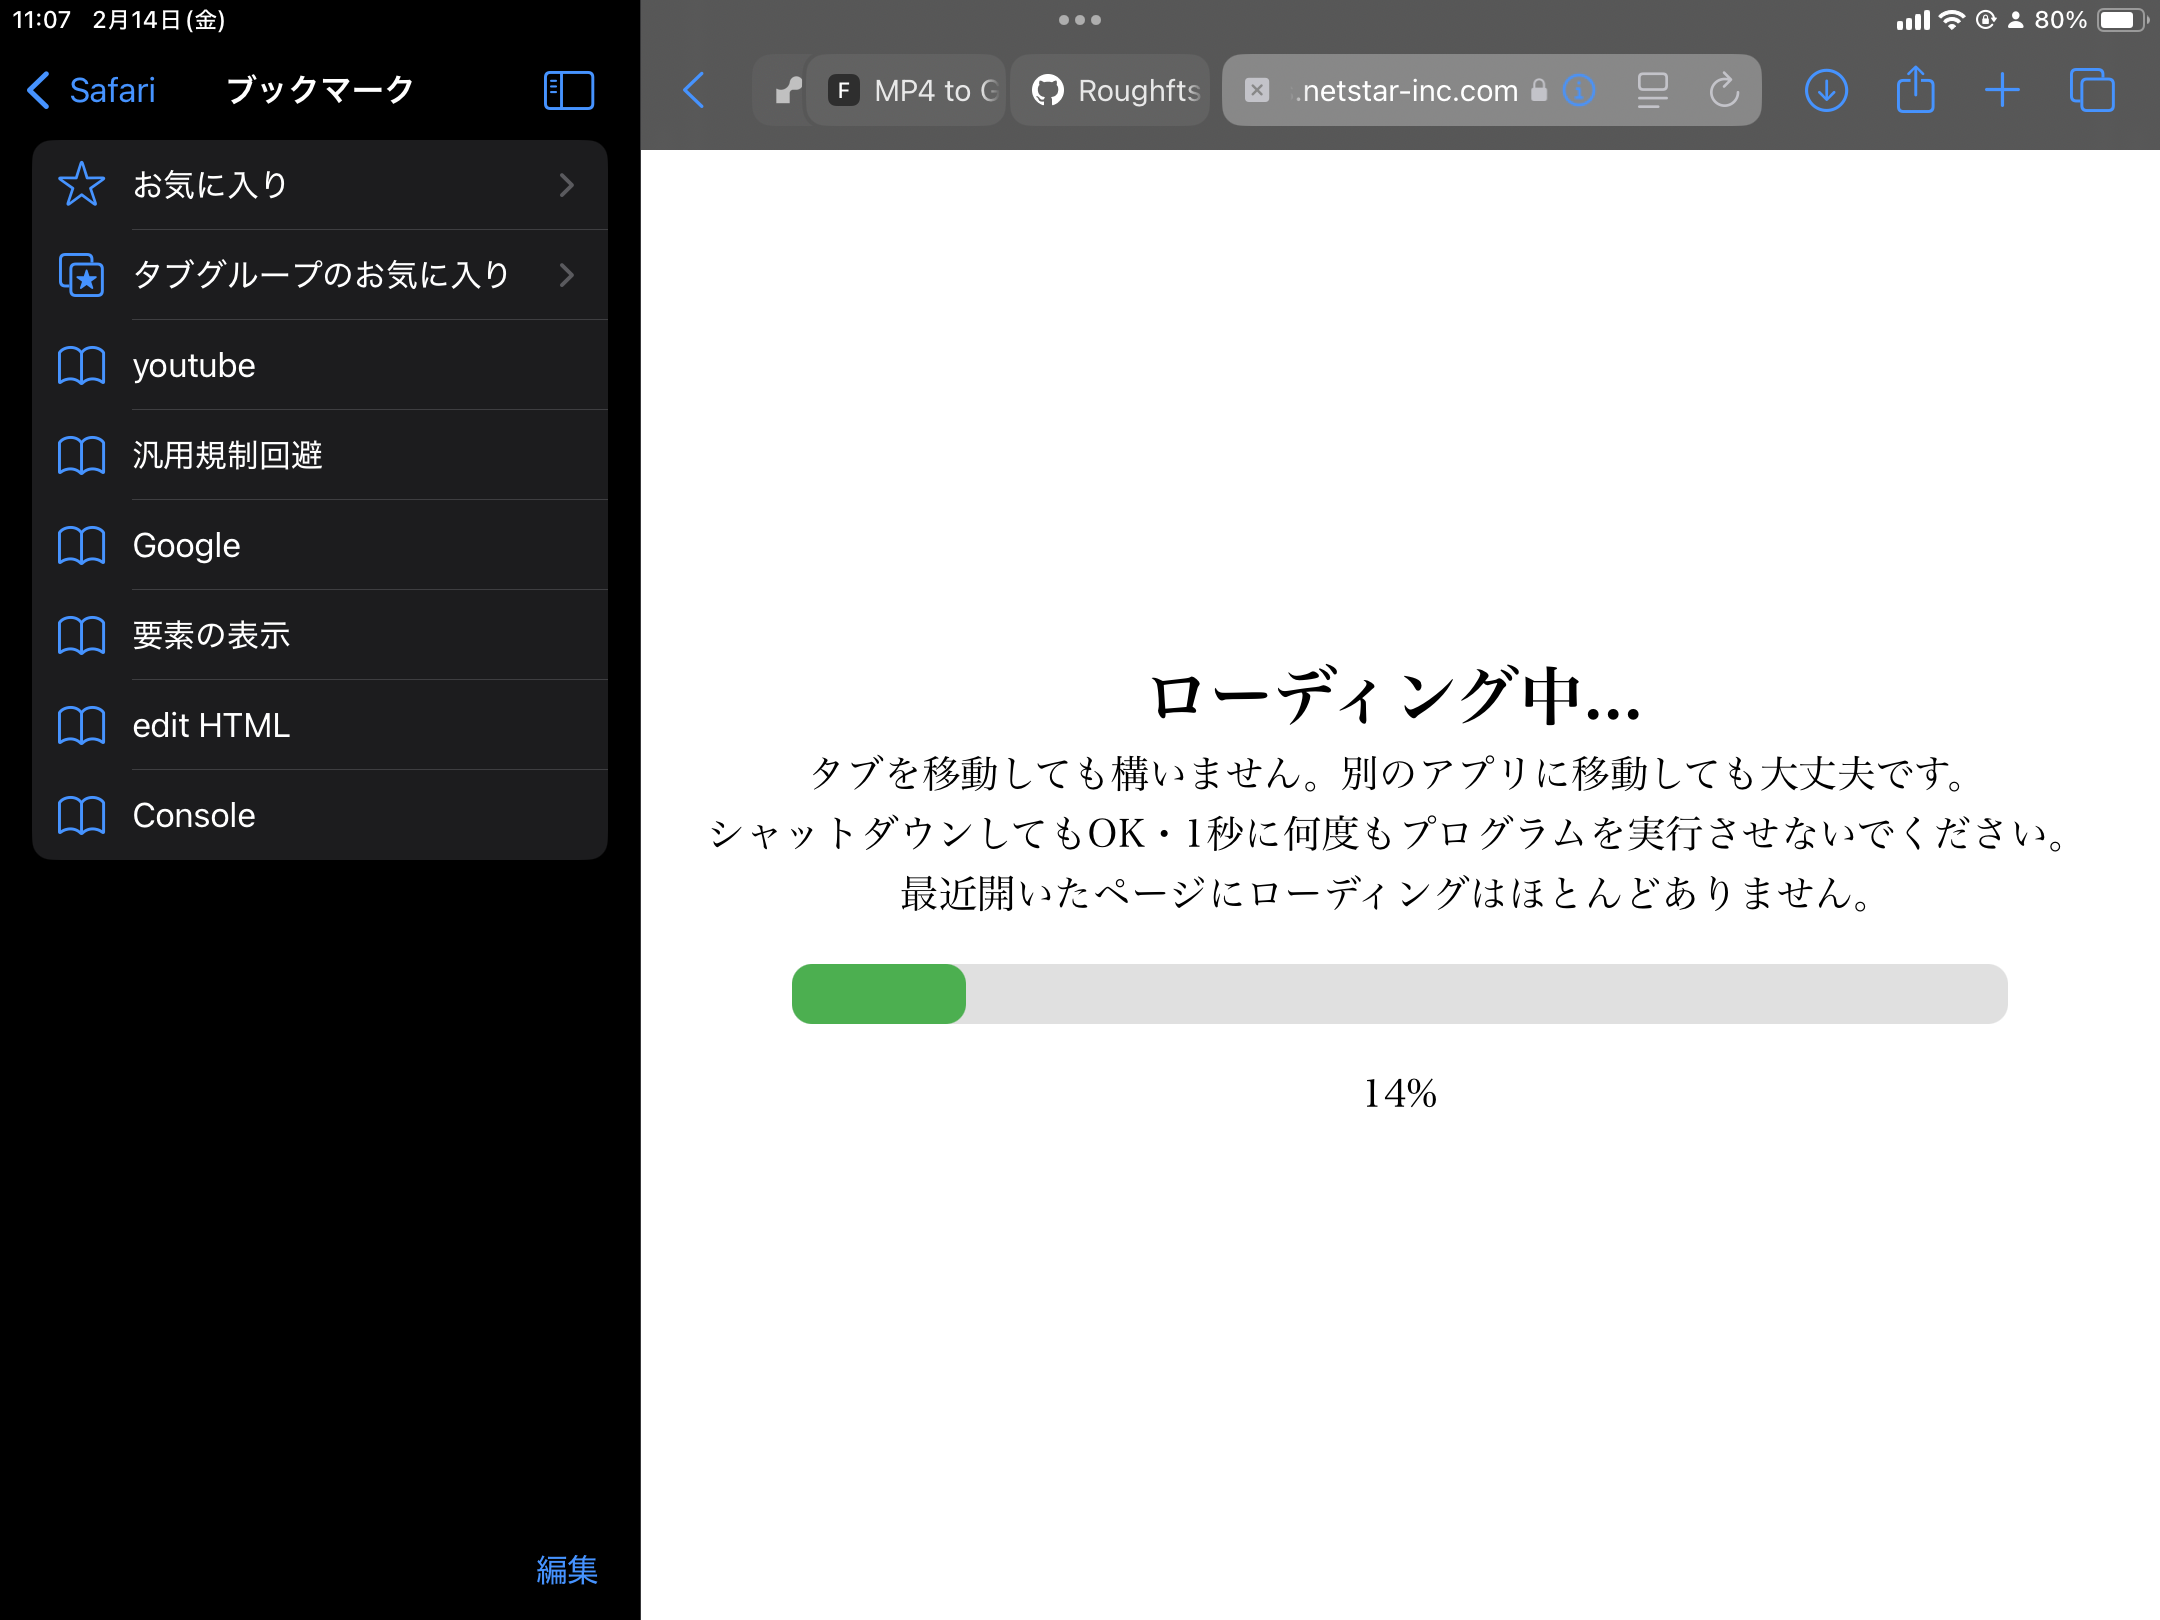The width and height of the screenshot is (2160, 1620).
Task: Open the downloads icon in toolbar
Action: pyautogui.click(x=1826, y=91)
